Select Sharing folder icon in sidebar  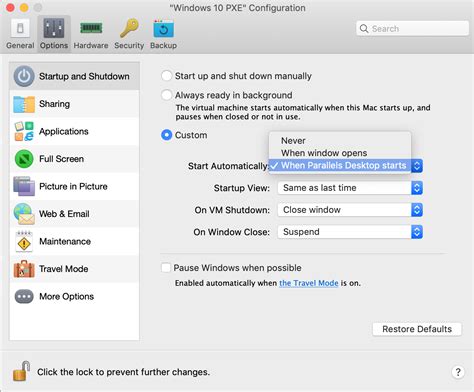click(x=24, y=104)
